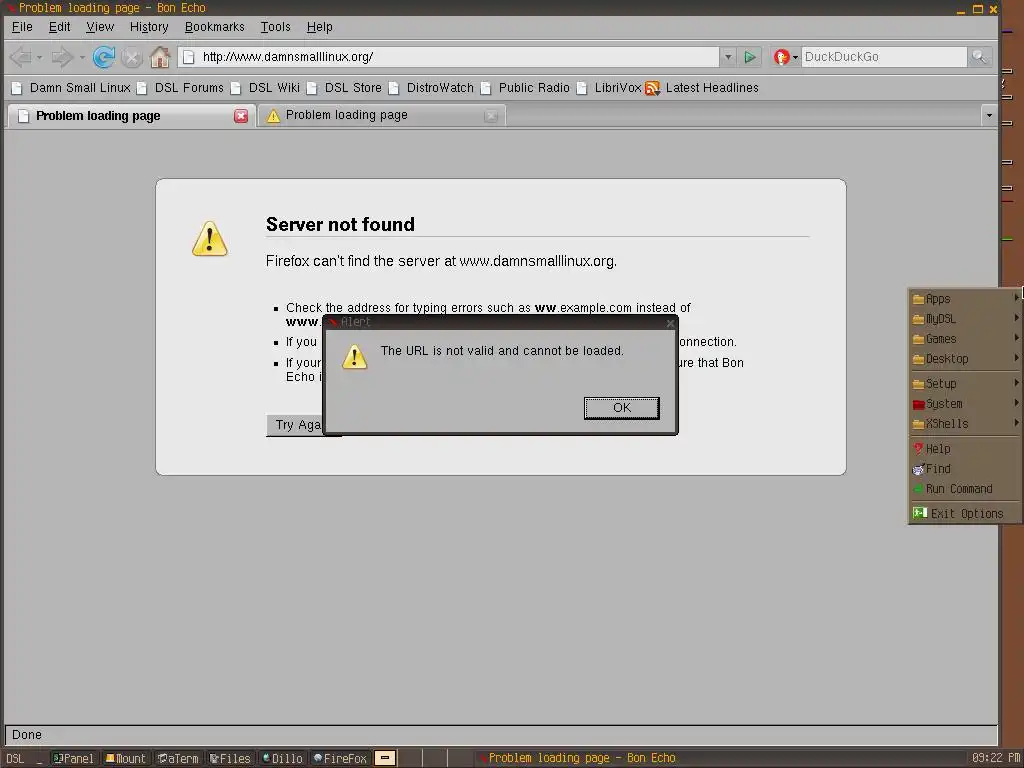The width and height of the screenshot is (1024, 768).
Task: Open Exit Options in desktop menu
Action: tap(965, 513)
